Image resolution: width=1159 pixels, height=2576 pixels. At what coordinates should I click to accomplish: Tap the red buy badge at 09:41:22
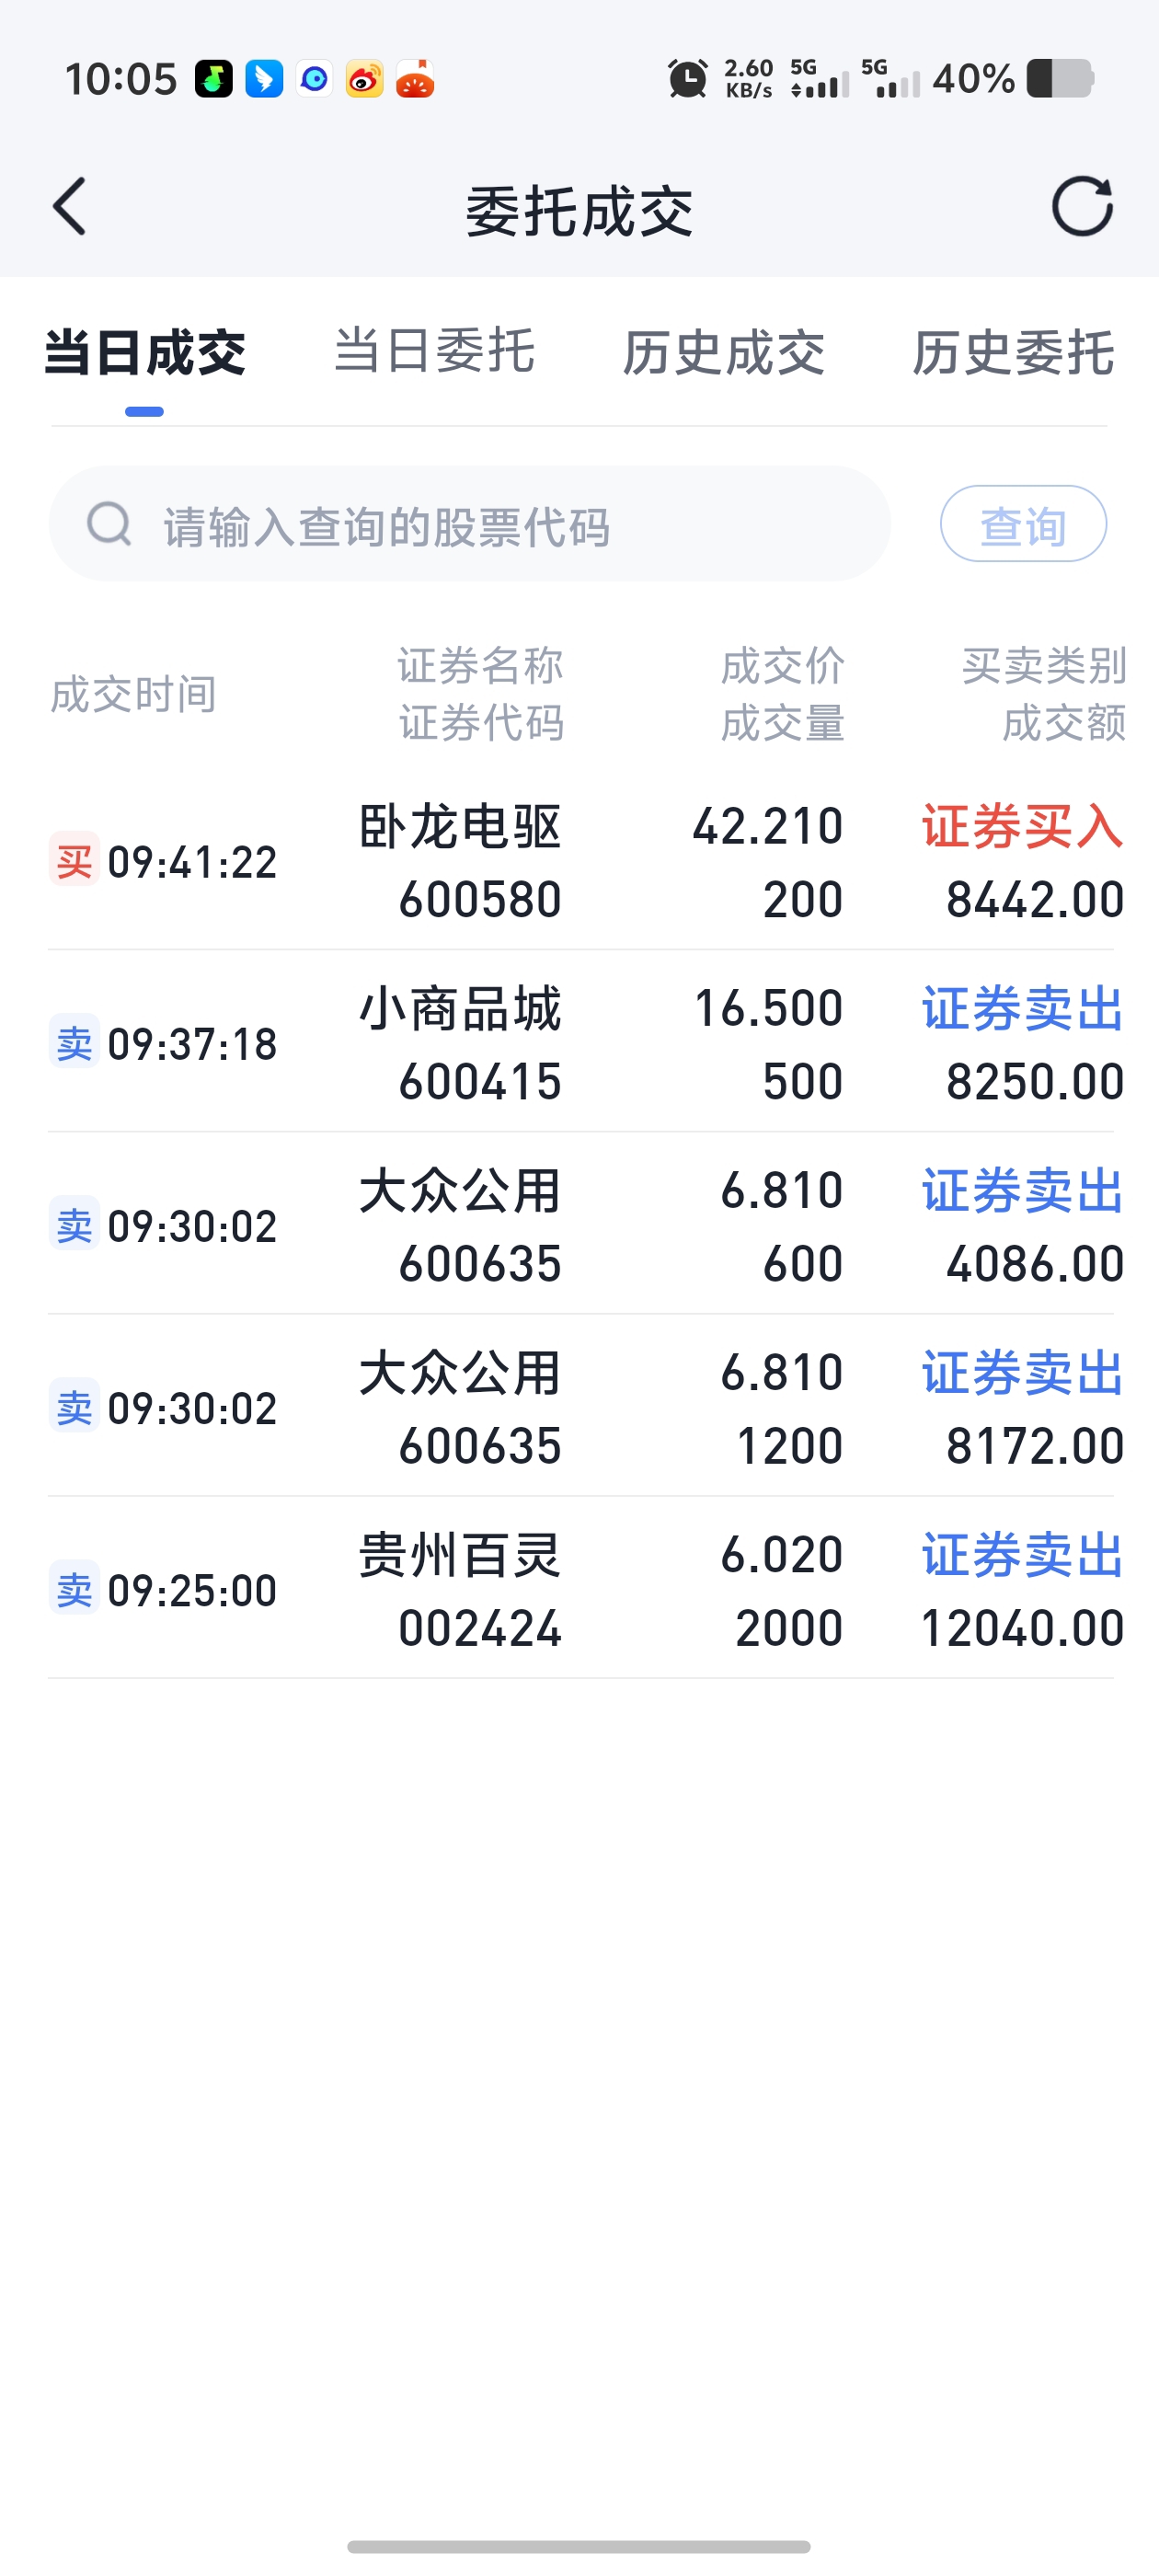(x=74, y=860)
